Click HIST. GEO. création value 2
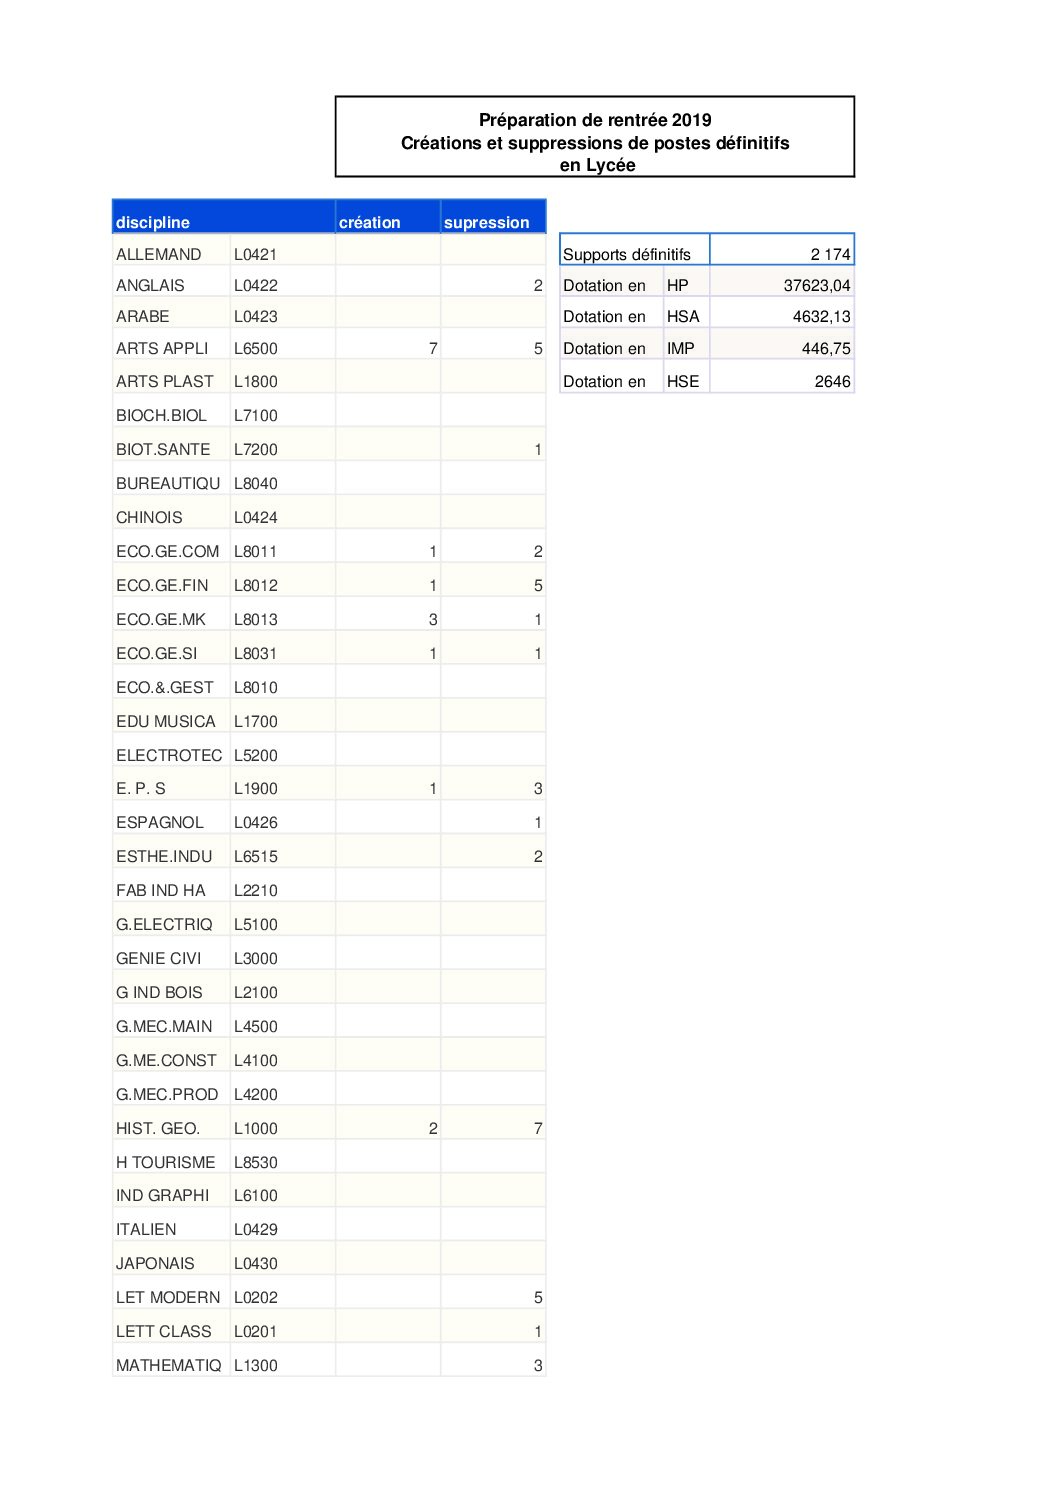Image resolution: width=1058 pixels, height=1497 pixels. 388,1124
